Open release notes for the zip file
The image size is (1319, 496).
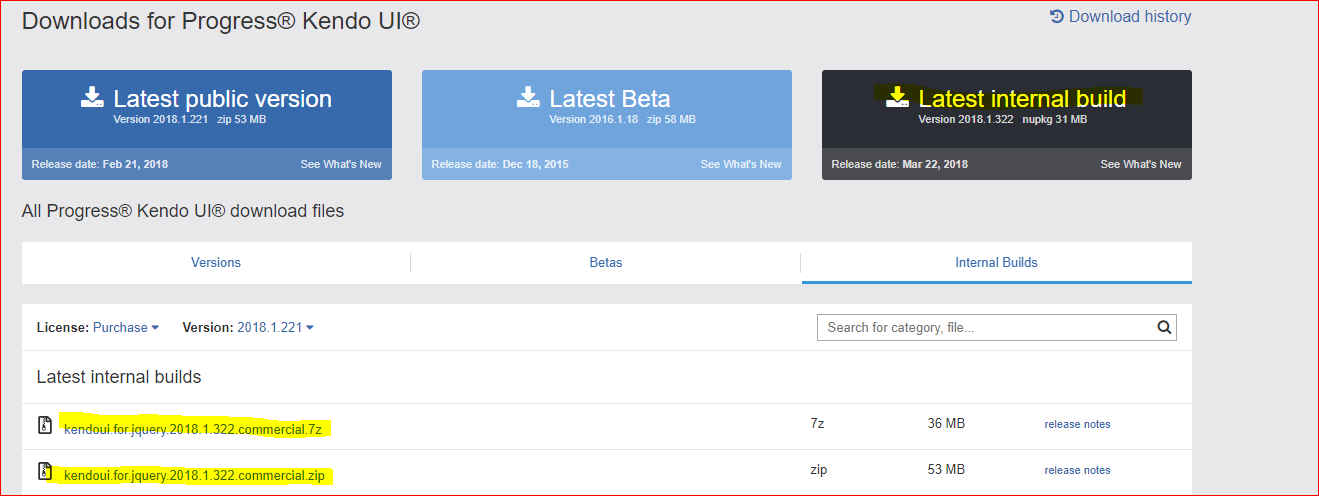(x=1077, y=471)
